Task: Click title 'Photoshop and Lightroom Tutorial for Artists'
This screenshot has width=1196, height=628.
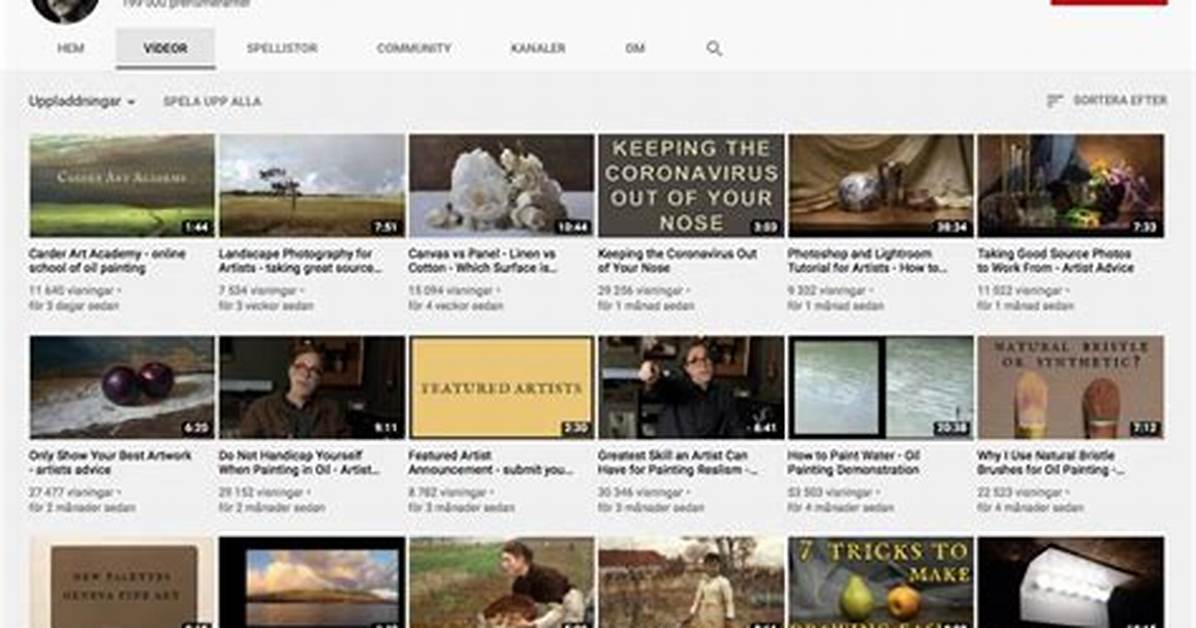Action: pos(867,261)
